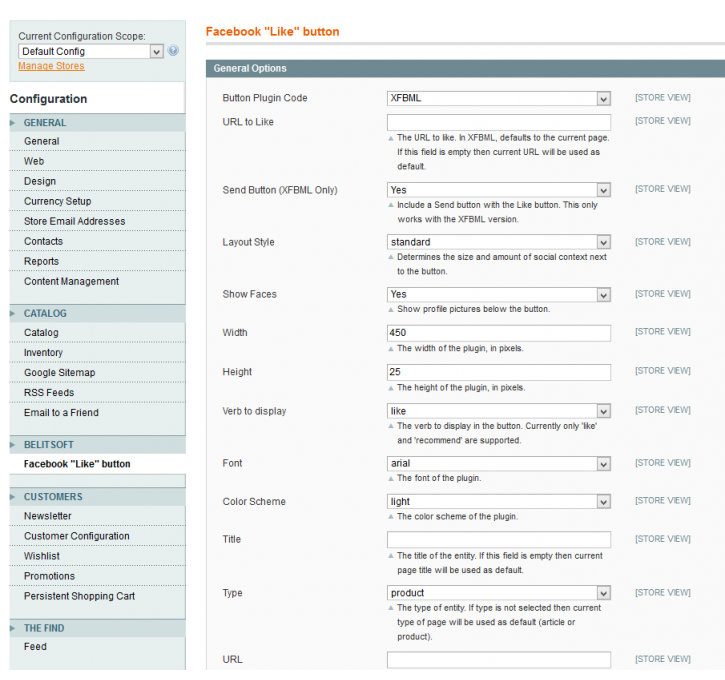Open the Font dropdown
Screen dimensions: 725x680
point(498,463)
